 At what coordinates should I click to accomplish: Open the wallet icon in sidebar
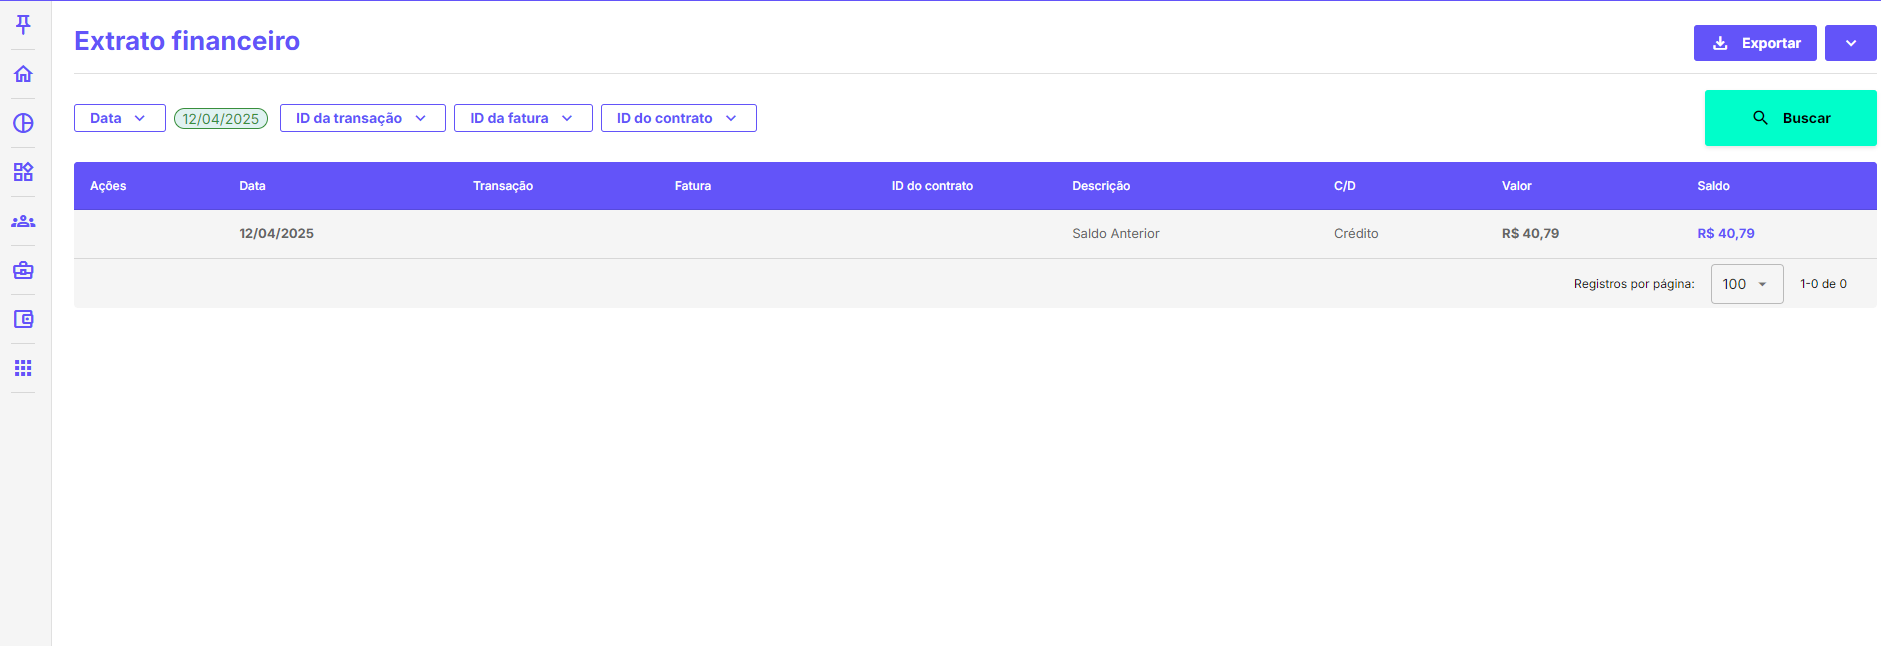[x=23, y=319]
